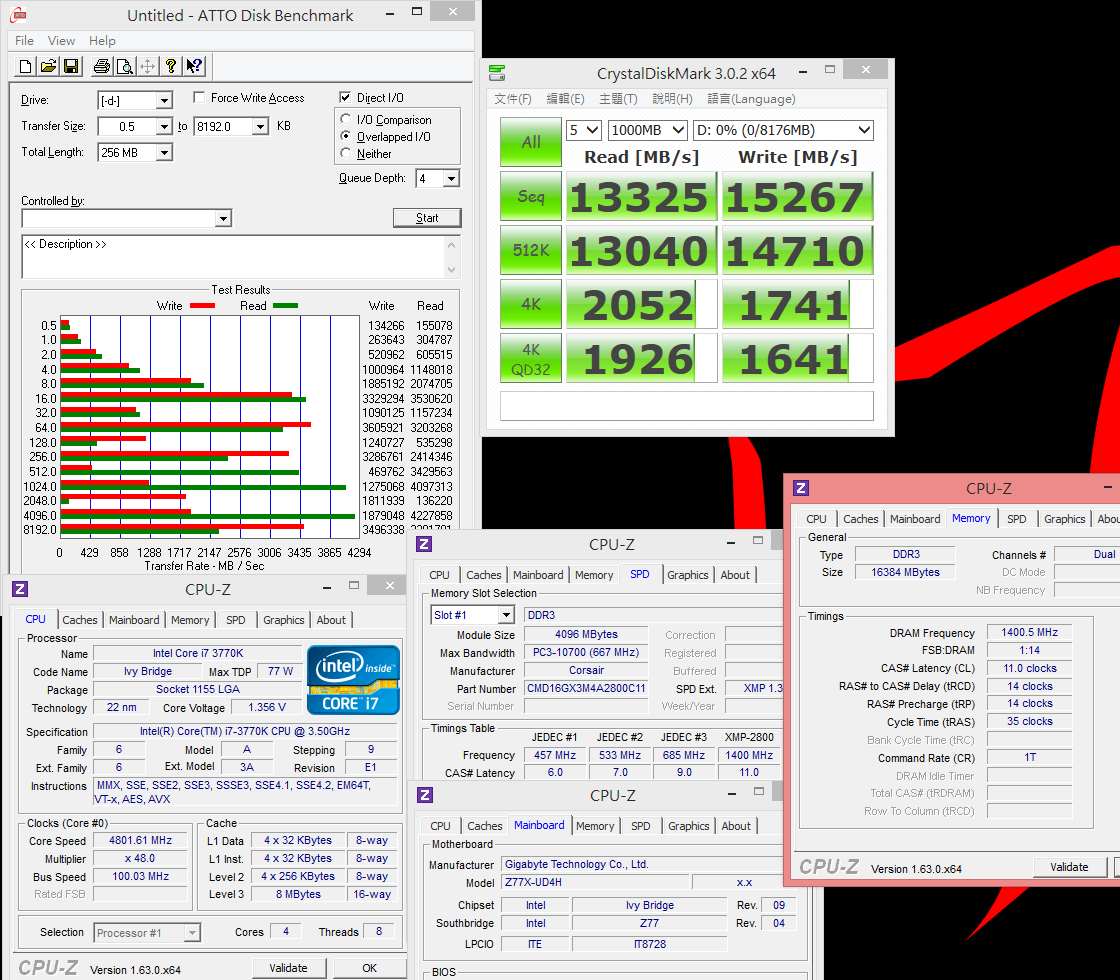Activate the context help arrow-question icon
1120x980 pixels.
pos(194,66)
